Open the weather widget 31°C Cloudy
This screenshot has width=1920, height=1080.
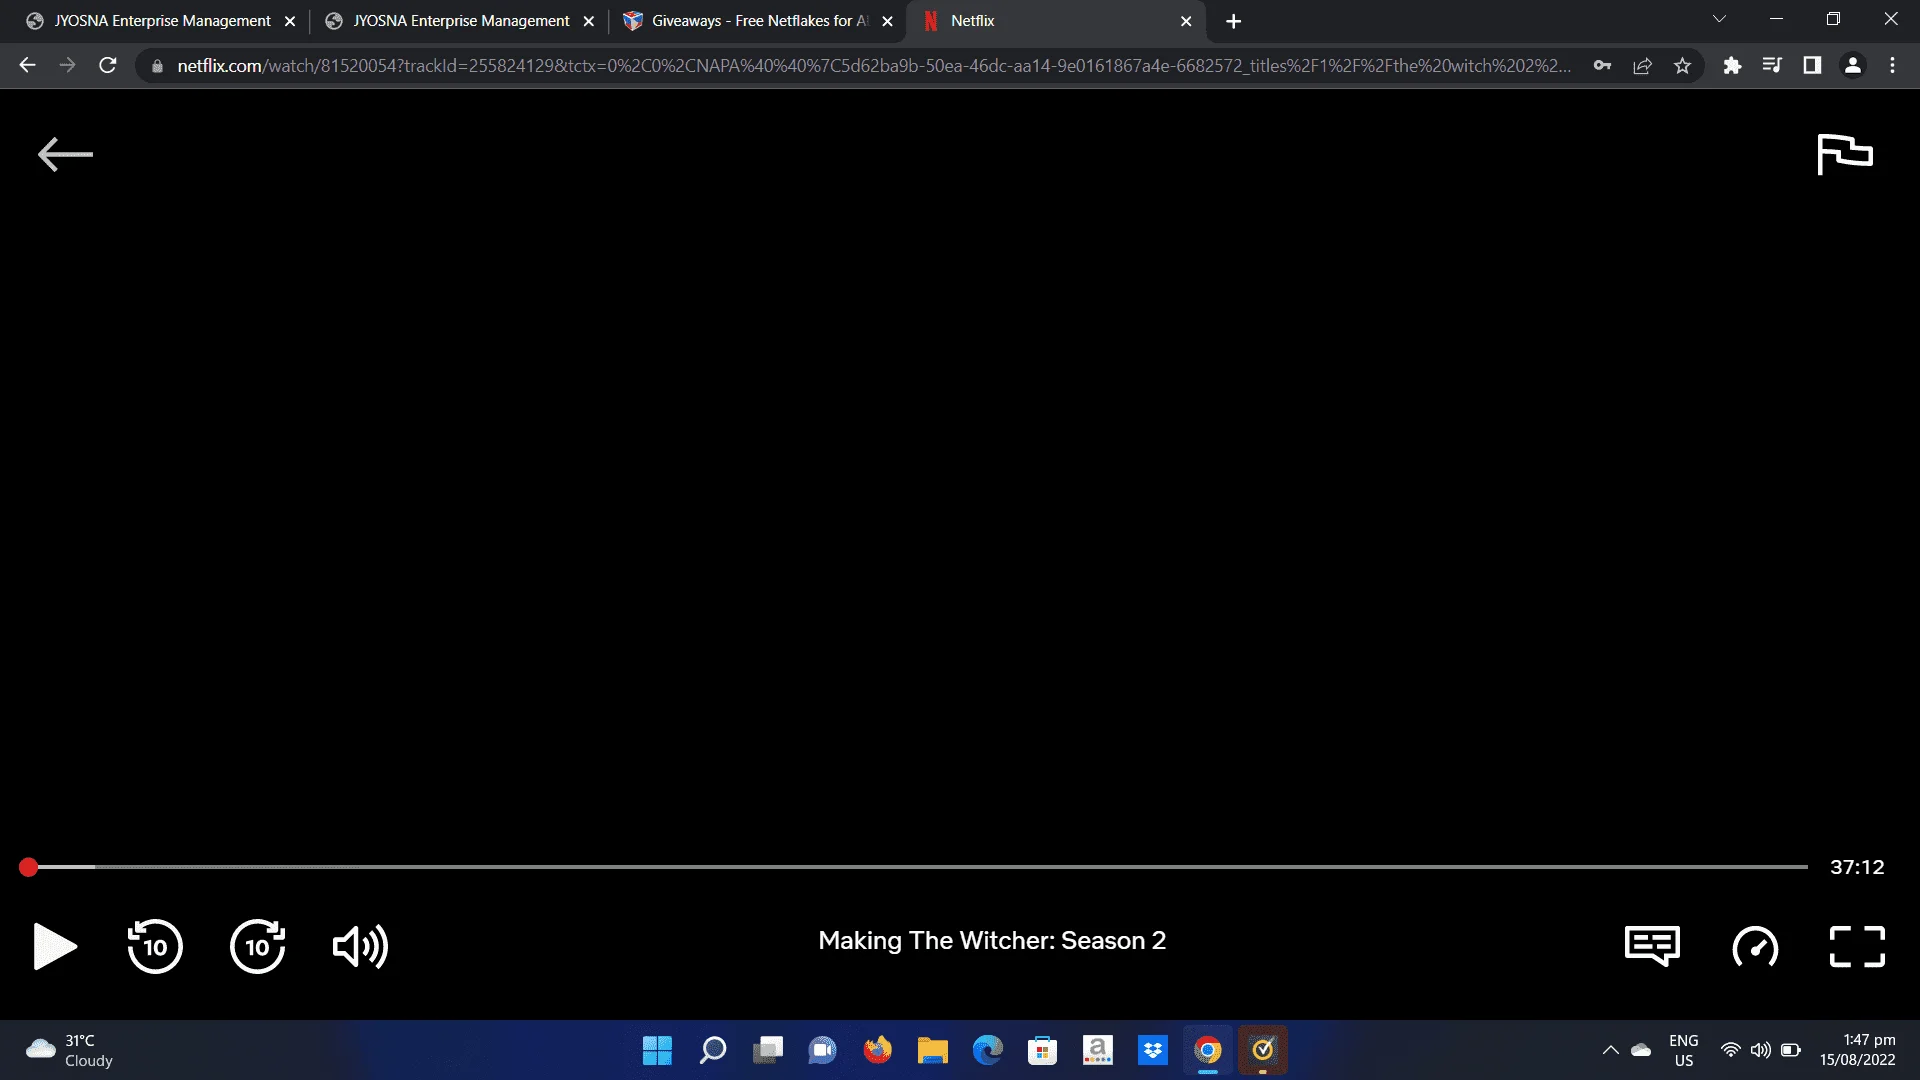coord(70,1050)
